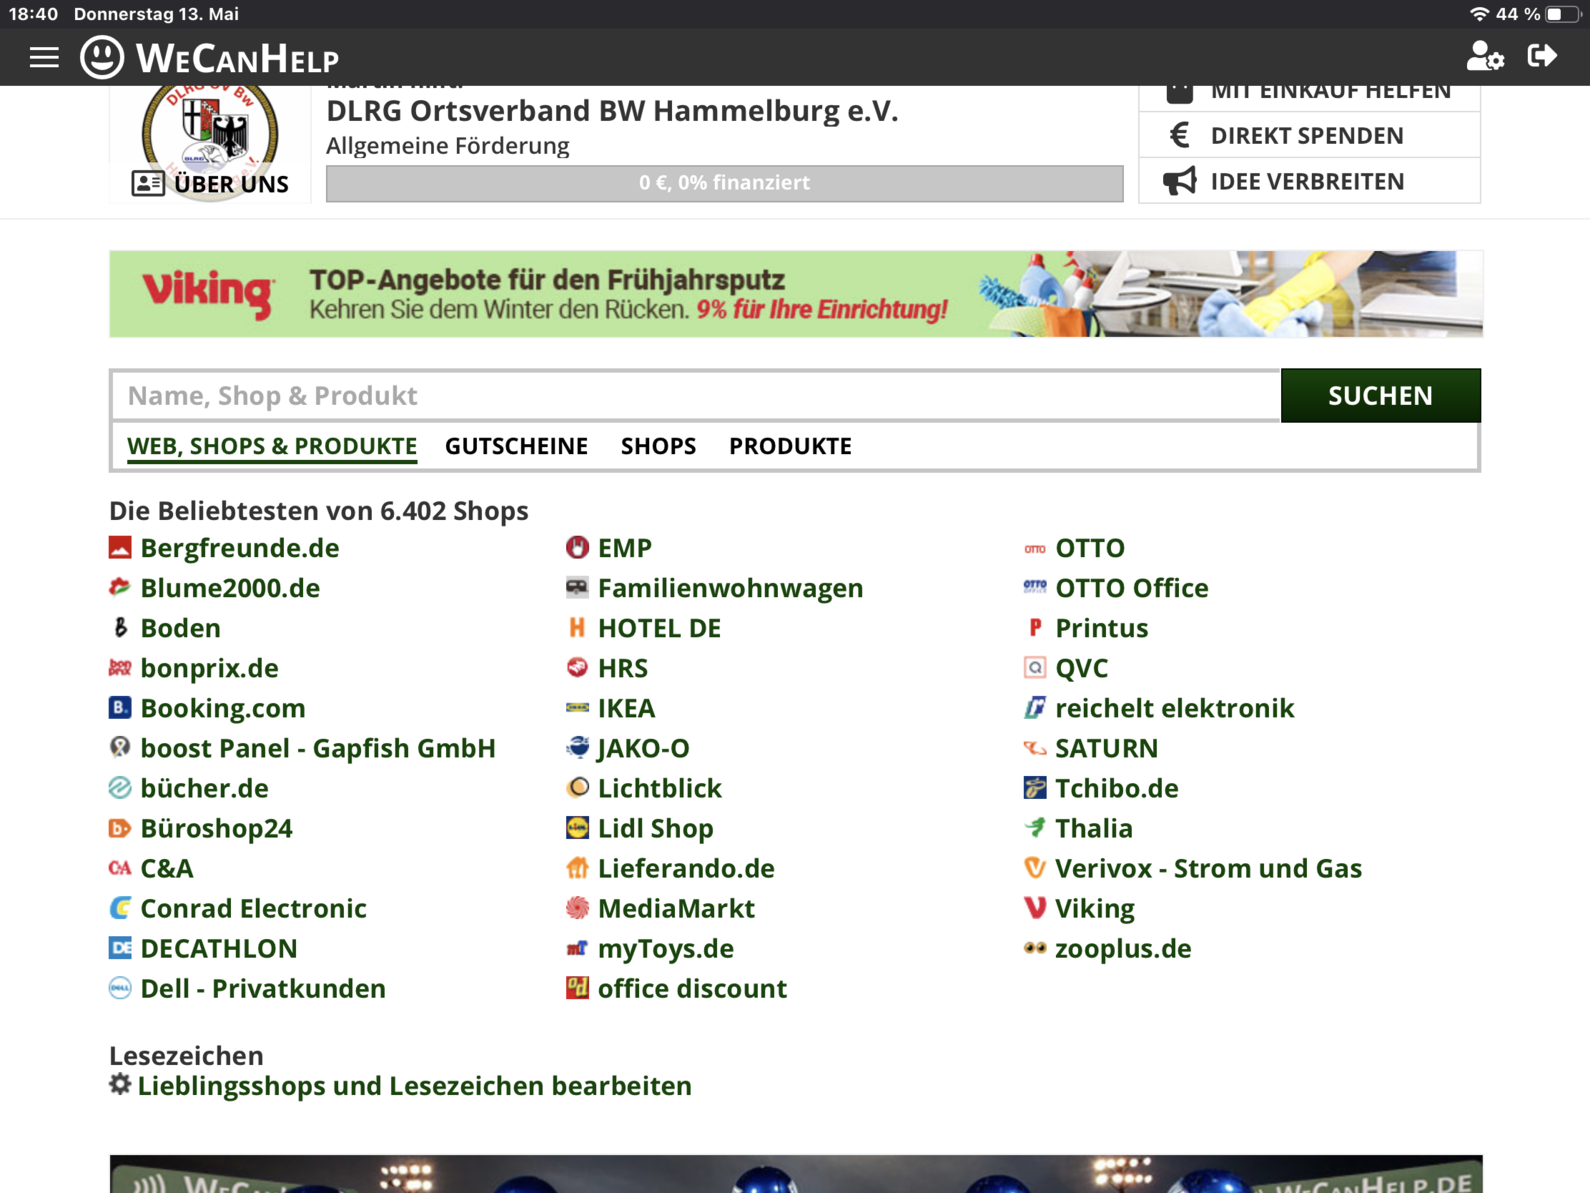Open the myToys.de shop link
The image size is (1590, 1193).
click(x=666, y=948)
